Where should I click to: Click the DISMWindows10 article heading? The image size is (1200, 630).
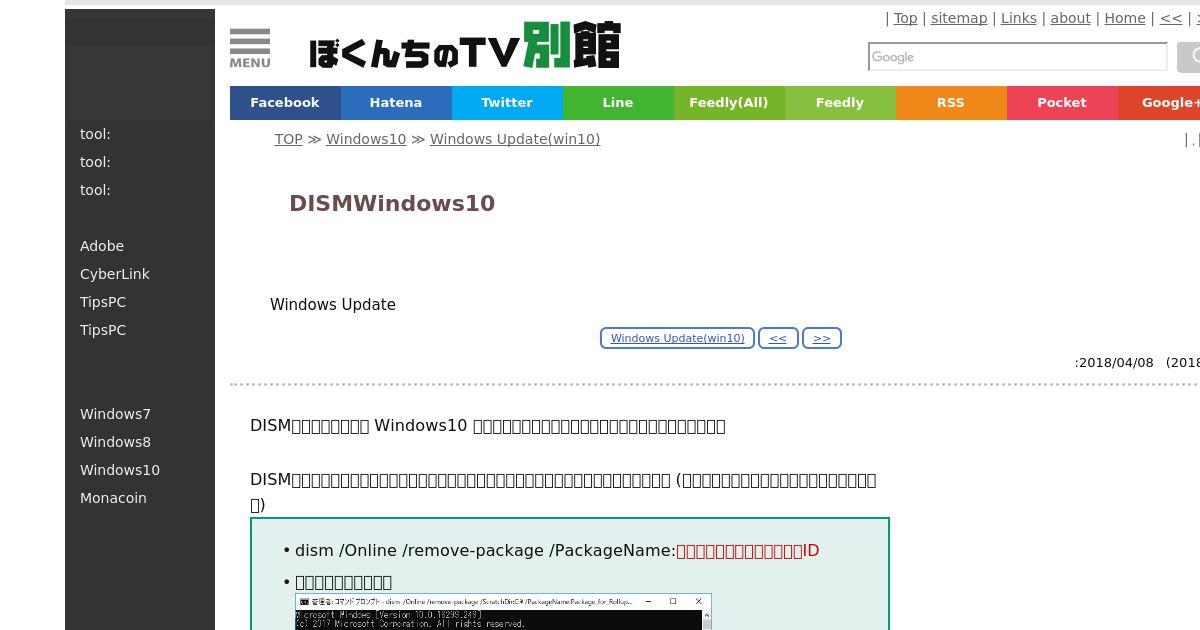pyautogui.click(x=392, y=203)
